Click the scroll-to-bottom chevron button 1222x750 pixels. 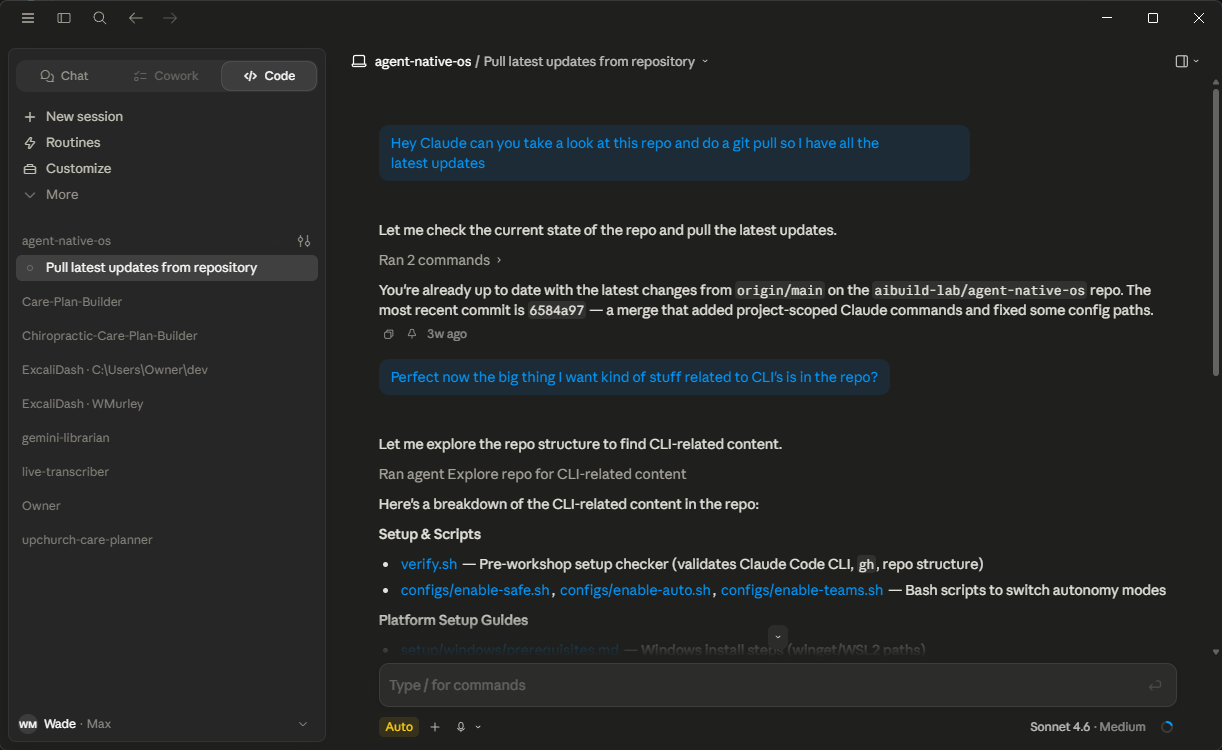click(x=778, y=636)
